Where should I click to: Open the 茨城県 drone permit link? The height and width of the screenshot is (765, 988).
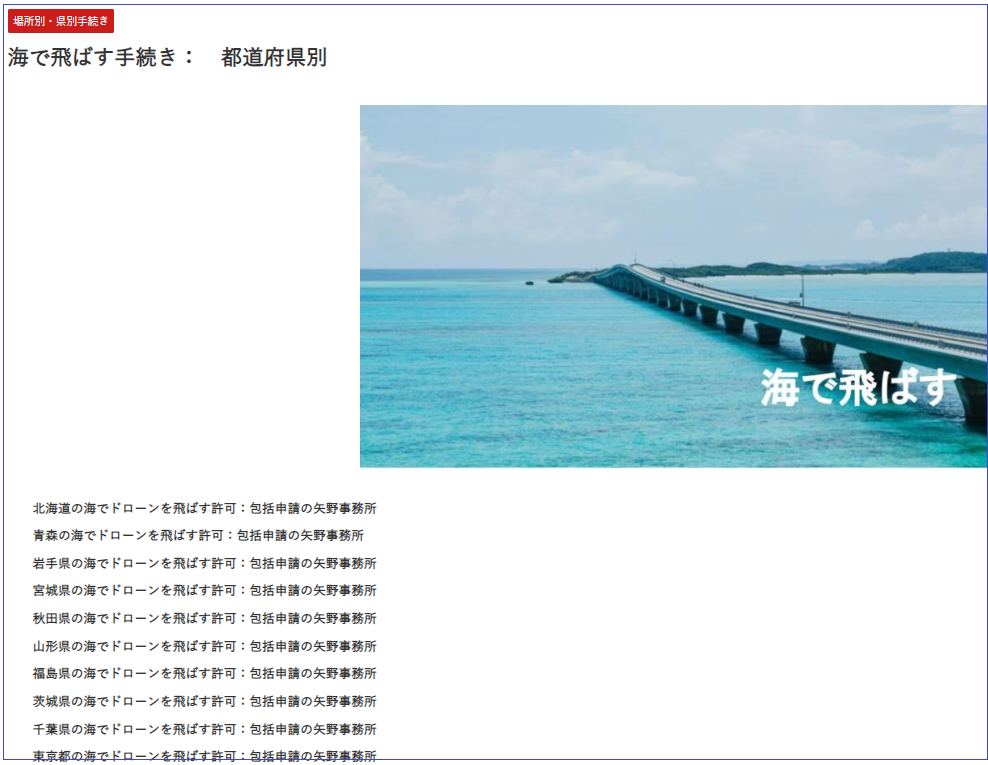click(204, 702)
